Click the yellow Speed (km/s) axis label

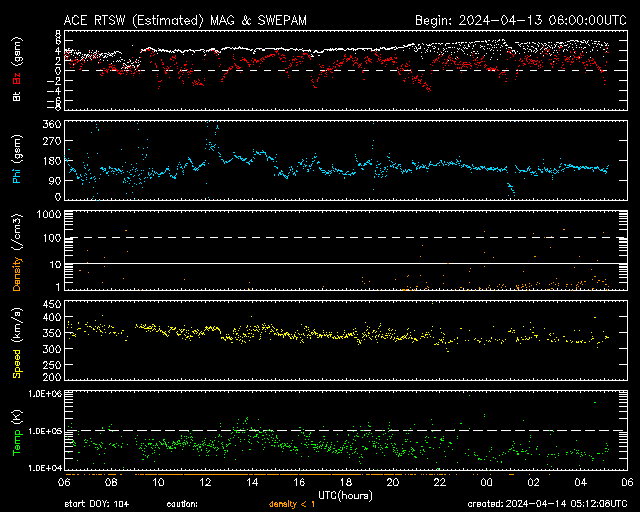click(16, 340)
